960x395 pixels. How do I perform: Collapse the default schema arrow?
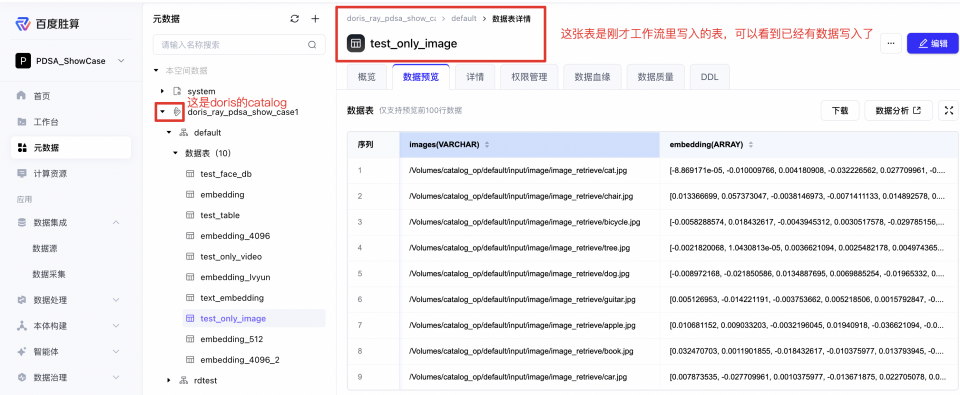pyautogui.click(x=169, y=132)
